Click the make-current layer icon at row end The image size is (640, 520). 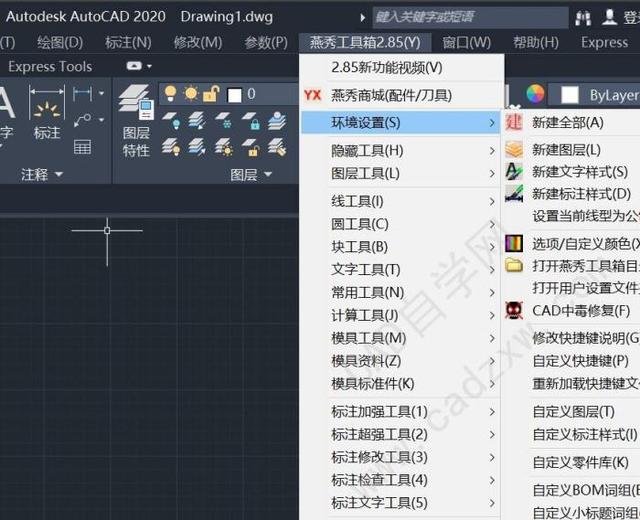click(x=277, y=120)
